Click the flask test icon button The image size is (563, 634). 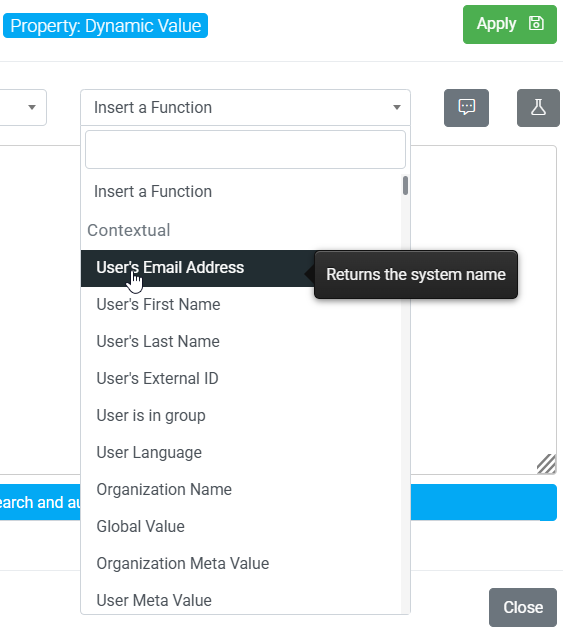(x=538, y=108)
